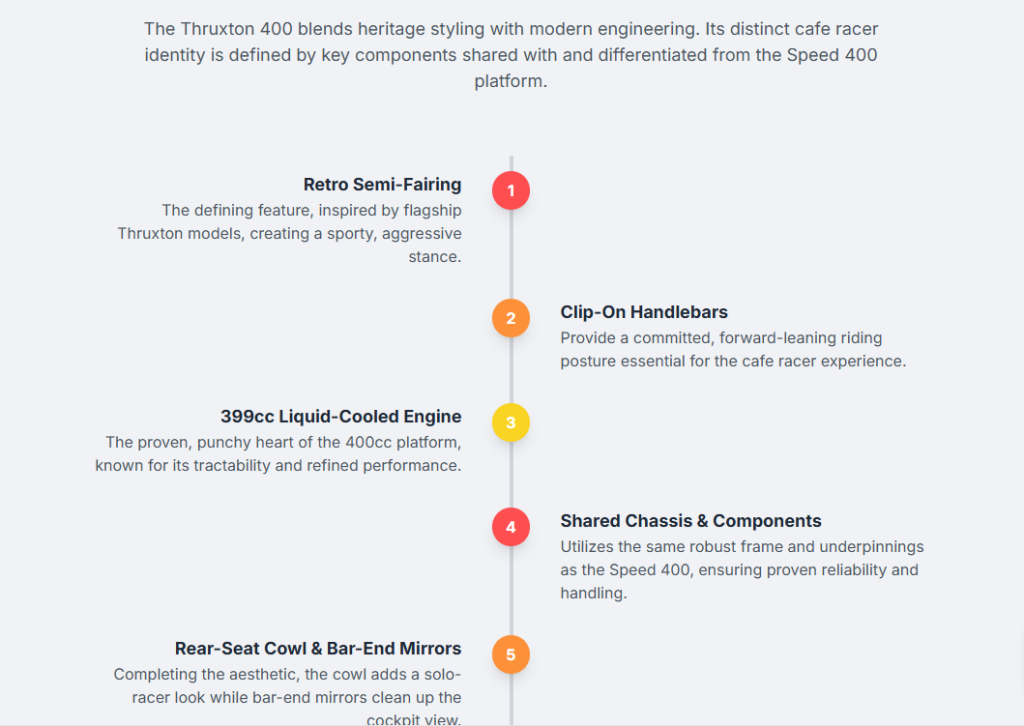Click the chassis description starting "Utilizes the same"
The height and width of the screenshot is (726, 1024).
click(x=741, y=570)
